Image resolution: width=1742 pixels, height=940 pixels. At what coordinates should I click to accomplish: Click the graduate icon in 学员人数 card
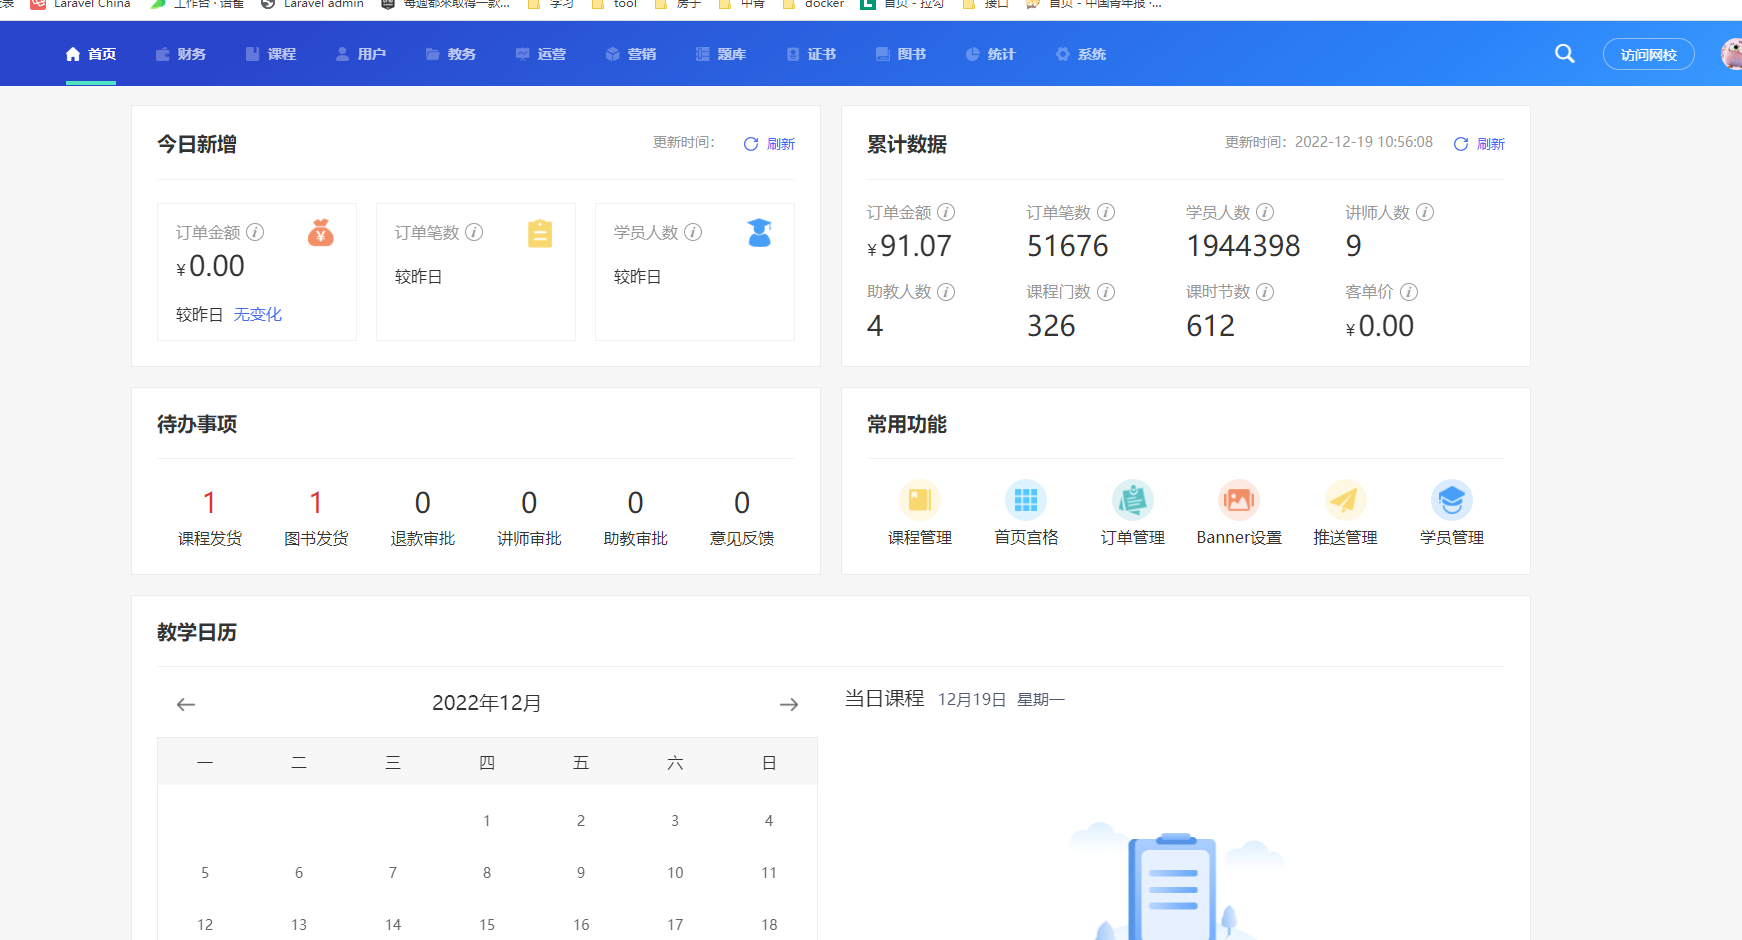[760, 233]
